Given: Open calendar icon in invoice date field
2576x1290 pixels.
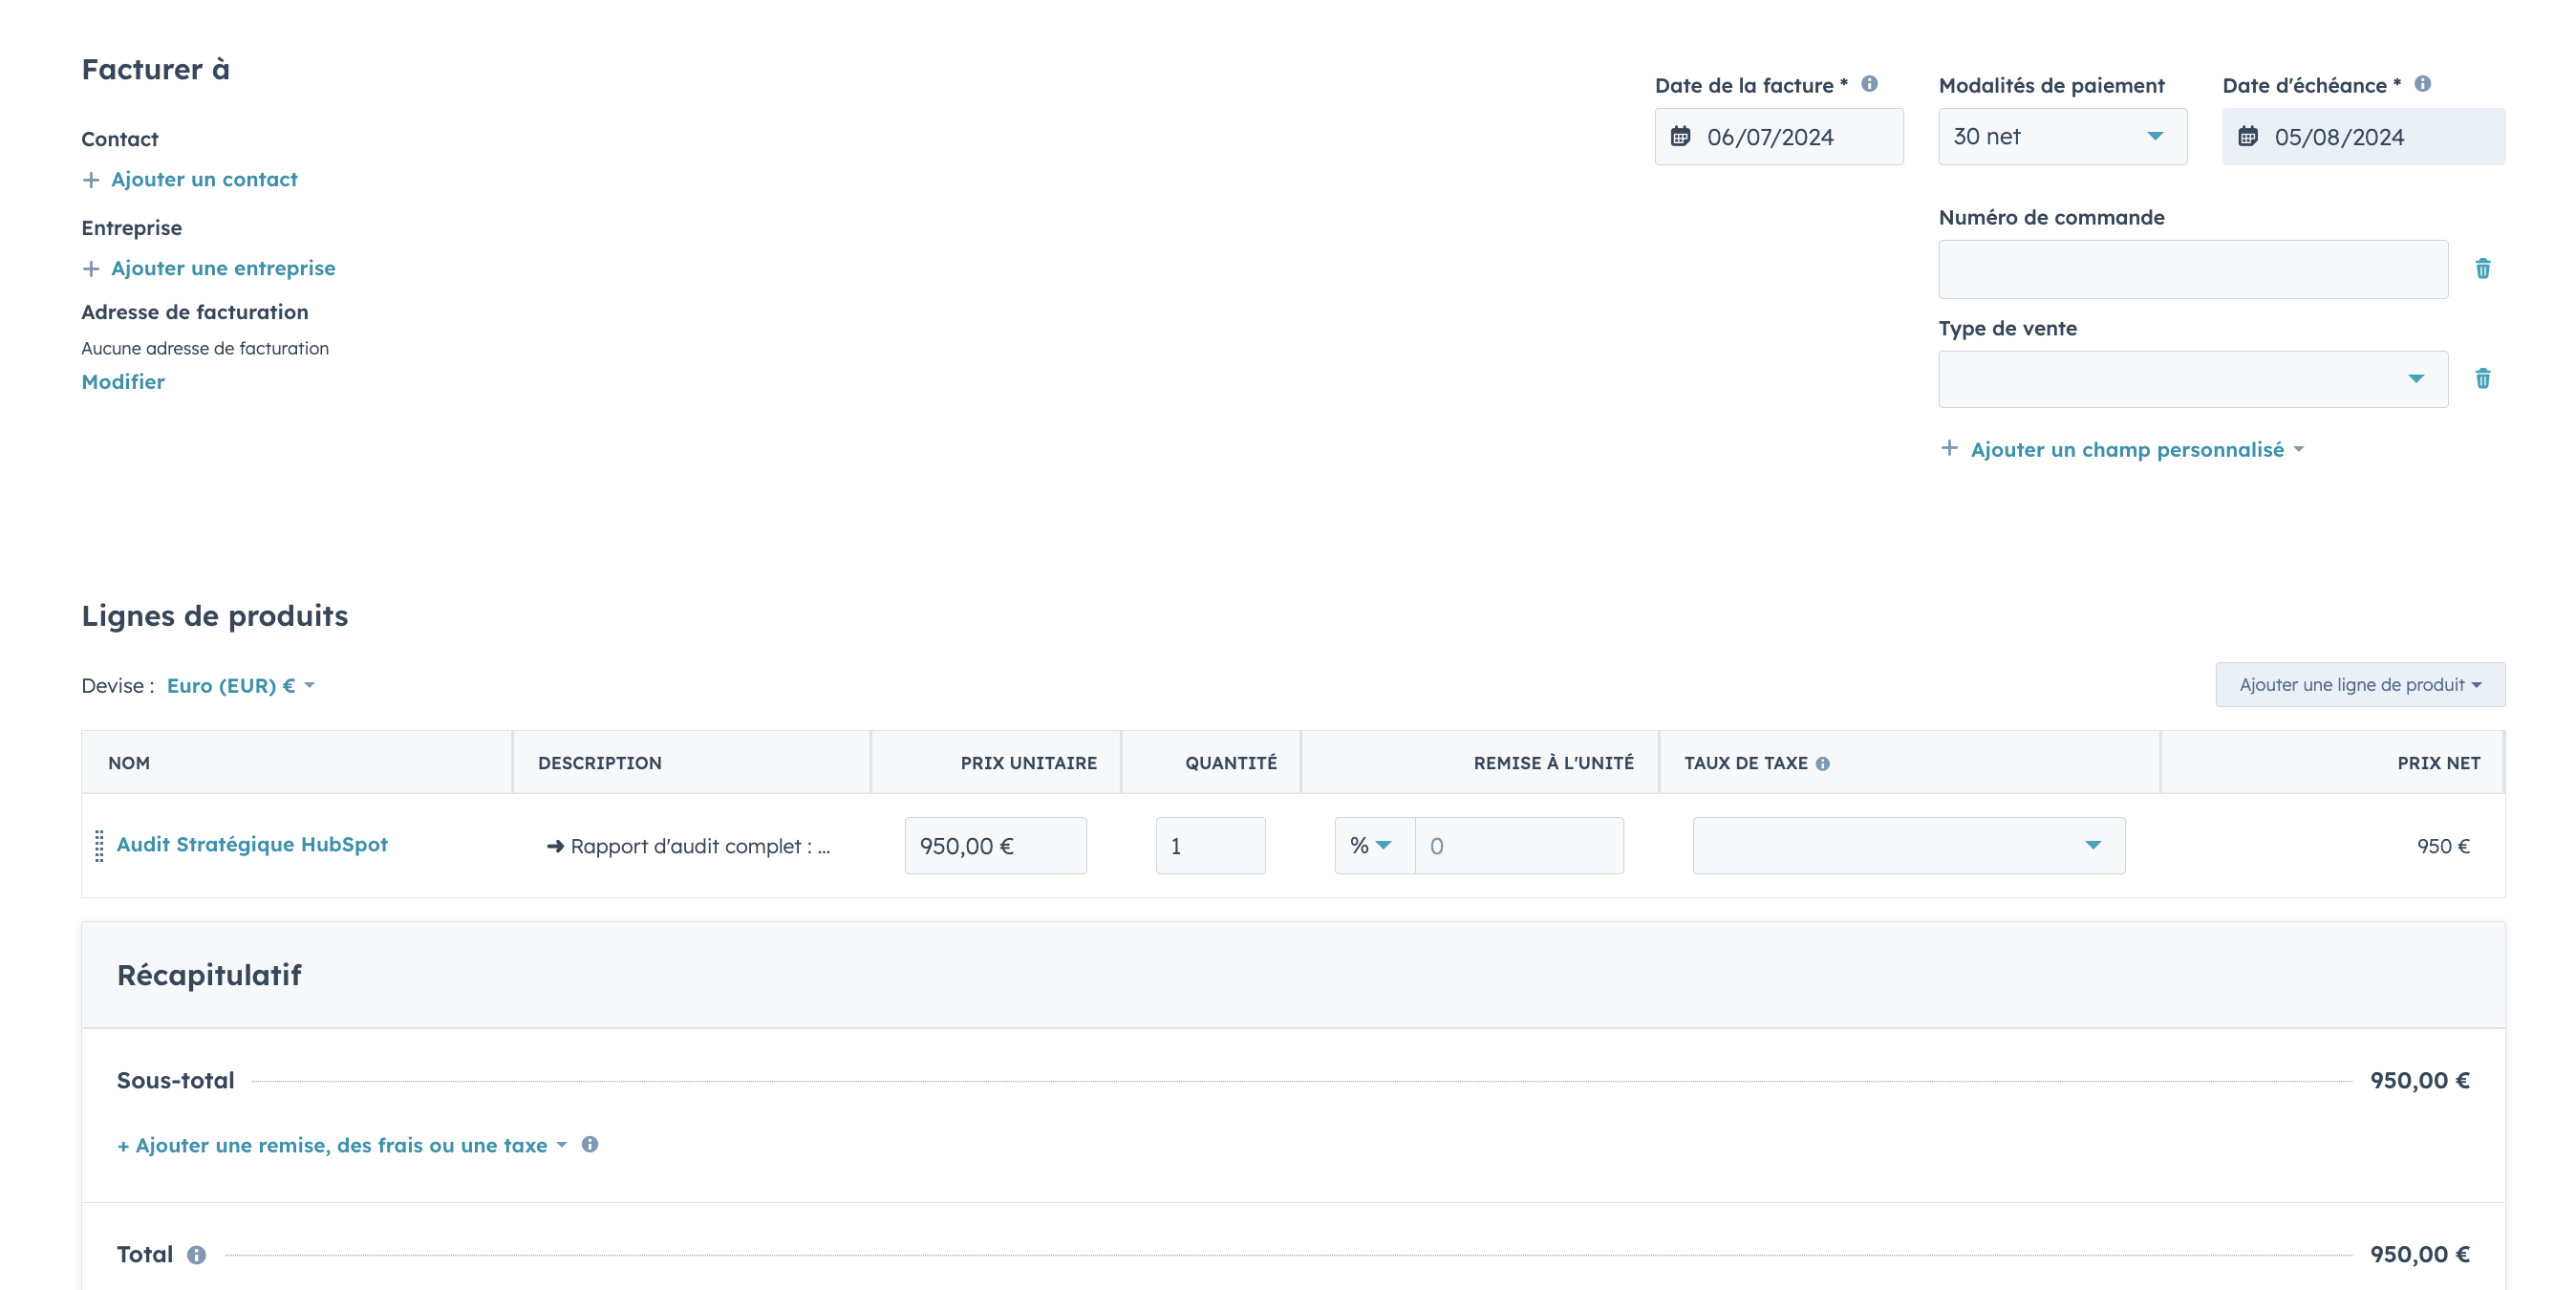Looking at the screenshot, I should click(x=1681, y=137).
